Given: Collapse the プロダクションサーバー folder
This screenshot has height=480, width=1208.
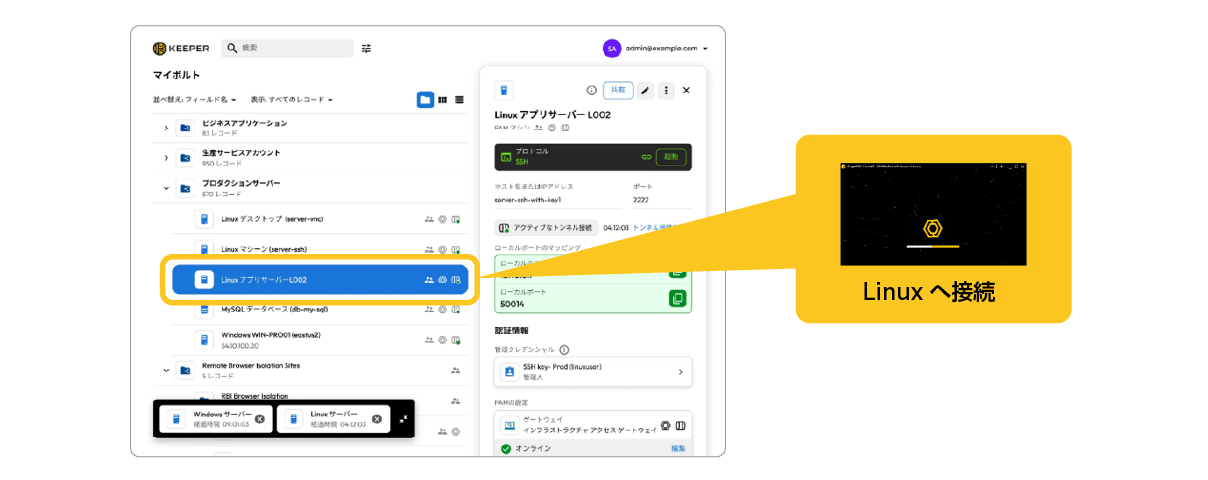Looking at the screenshot, I should [166, 188].
